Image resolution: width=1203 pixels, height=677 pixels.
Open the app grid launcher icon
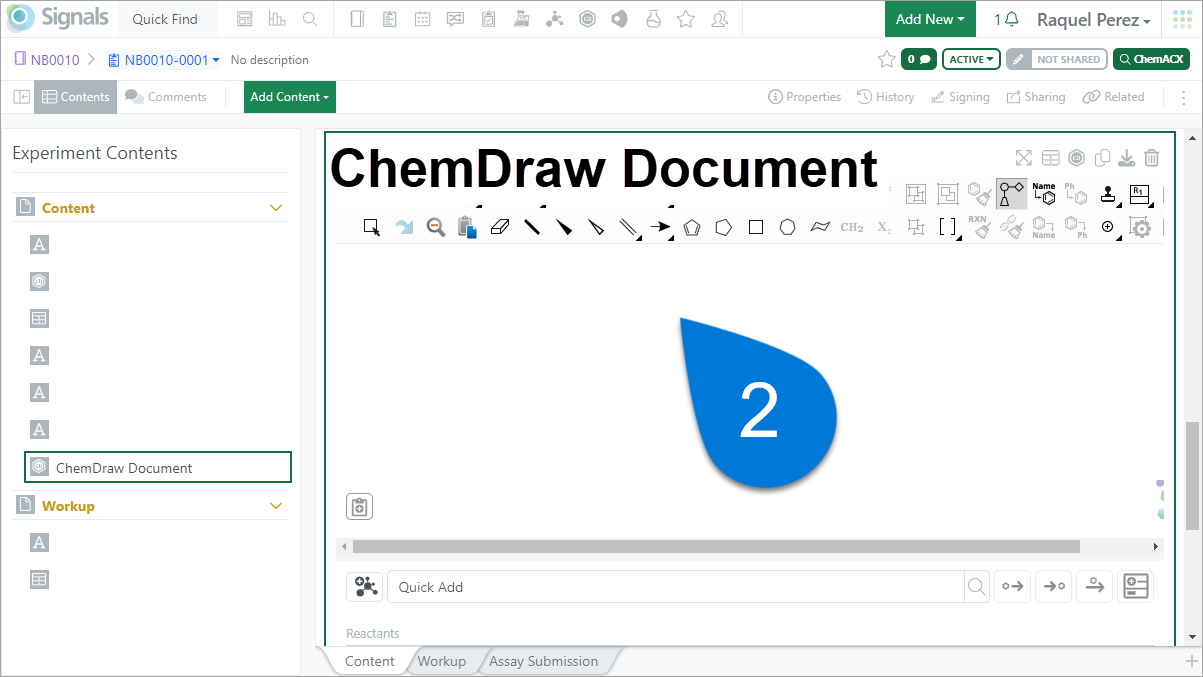click(1183, 20)
